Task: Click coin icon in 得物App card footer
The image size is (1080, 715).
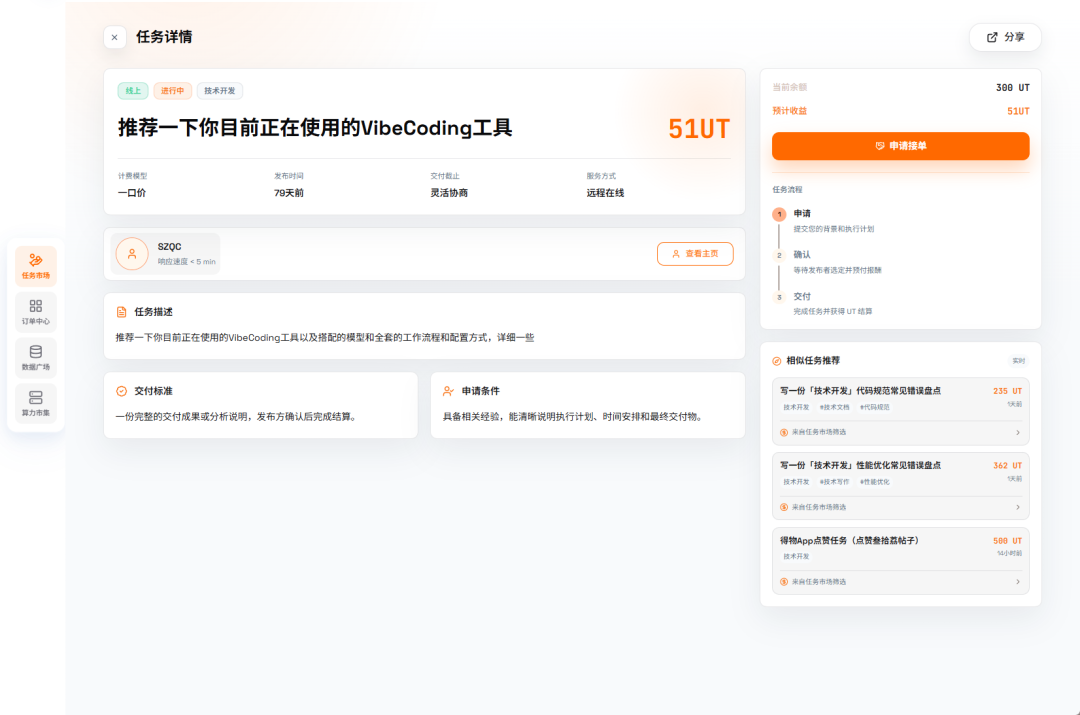Action: click(x=784, y=582)
